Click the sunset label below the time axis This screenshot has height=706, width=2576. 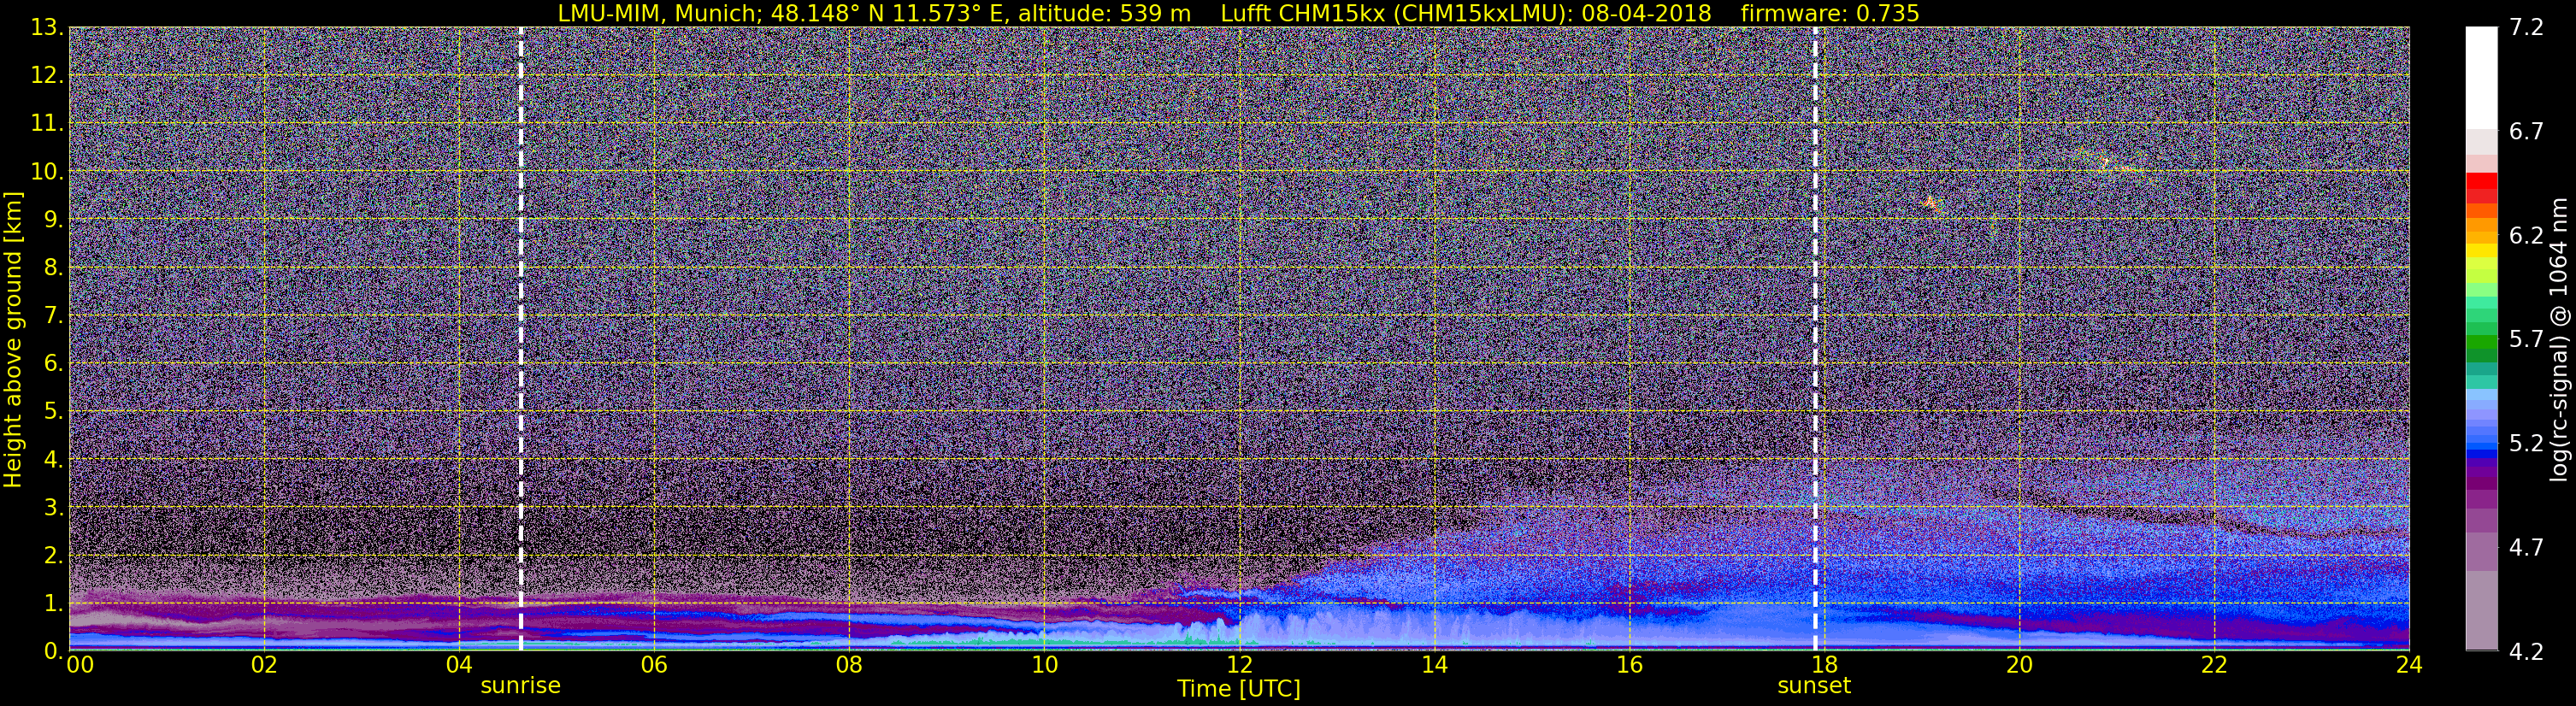click(x=1814, y=686)
